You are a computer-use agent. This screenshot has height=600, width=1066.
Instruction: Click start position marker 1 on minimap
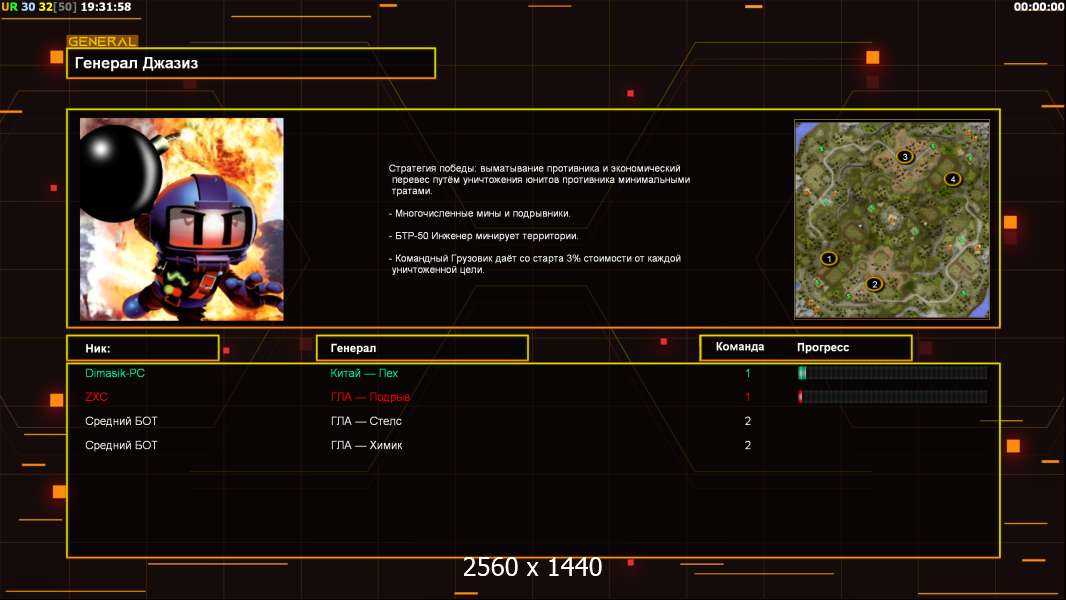828,258
